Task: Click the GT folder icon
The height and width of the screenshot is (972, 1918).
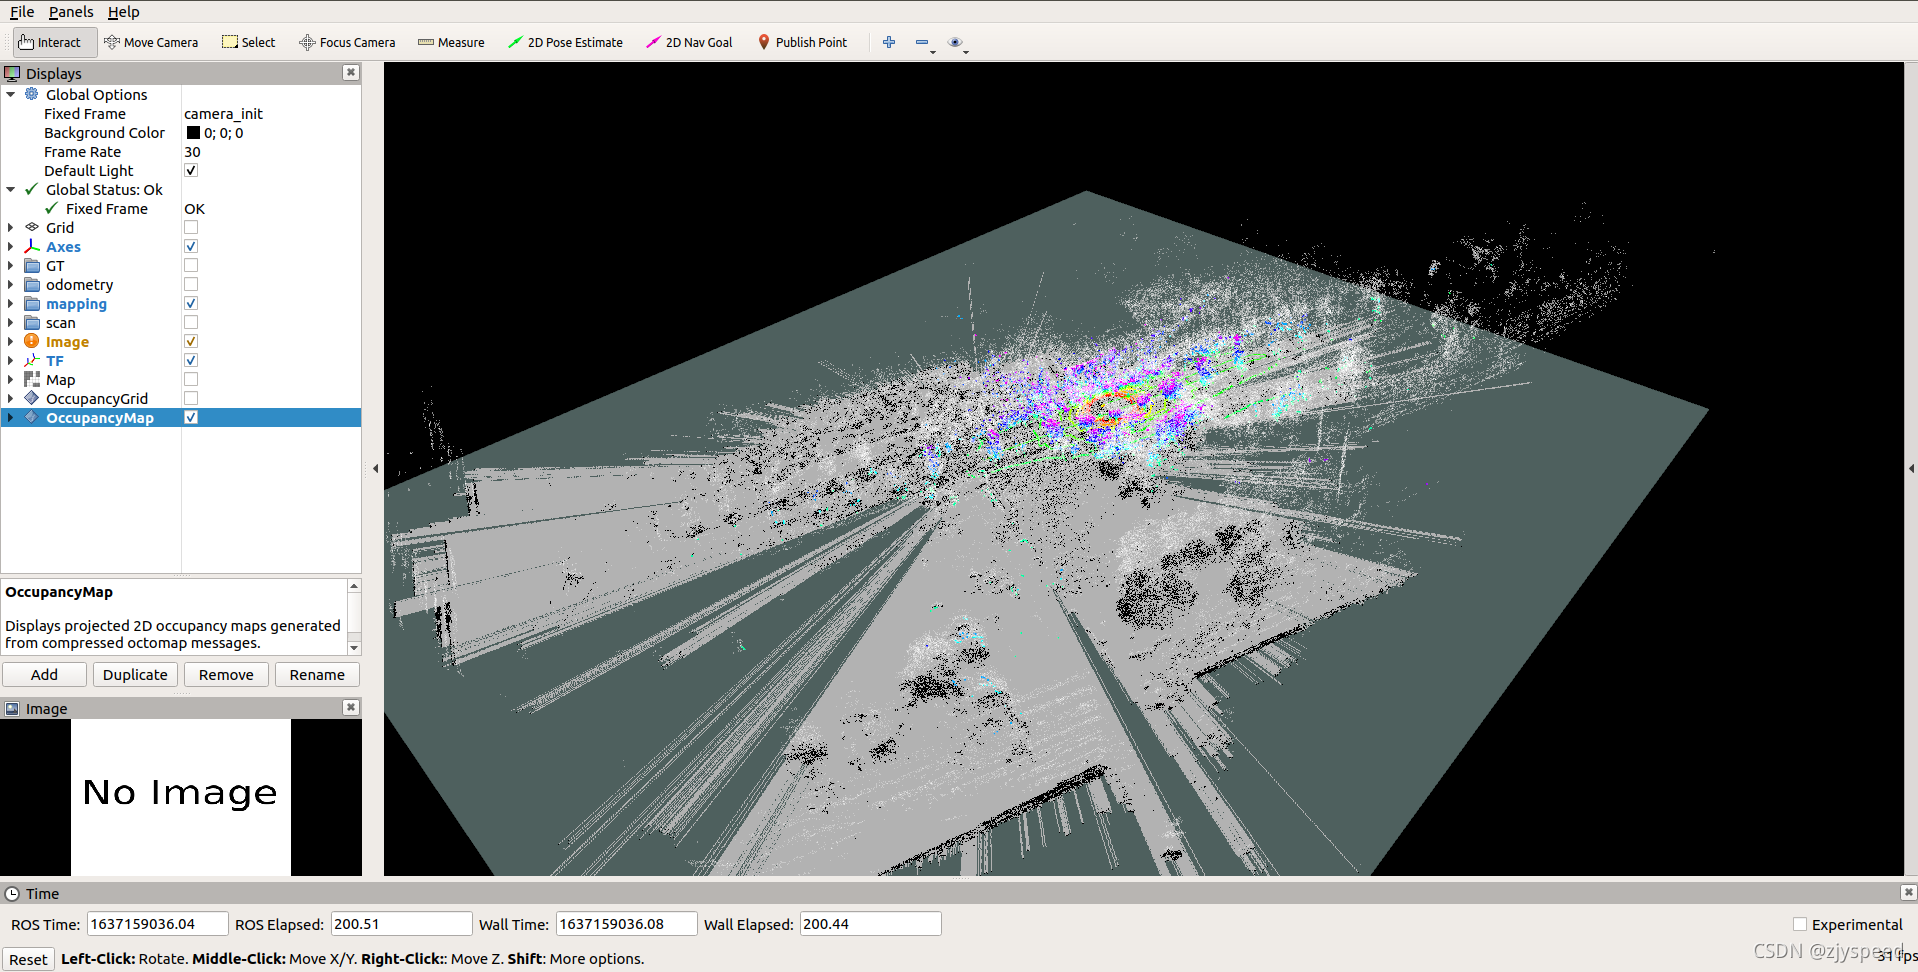Action: [32, 266]
